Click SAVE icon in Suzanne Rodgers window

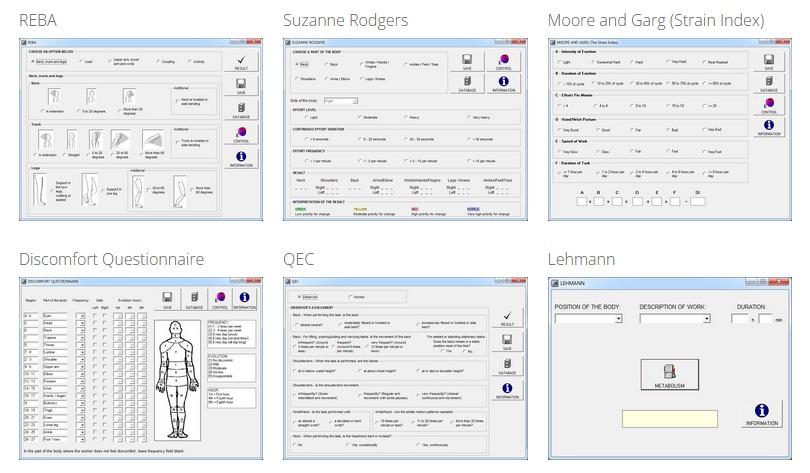coord(467,61)
